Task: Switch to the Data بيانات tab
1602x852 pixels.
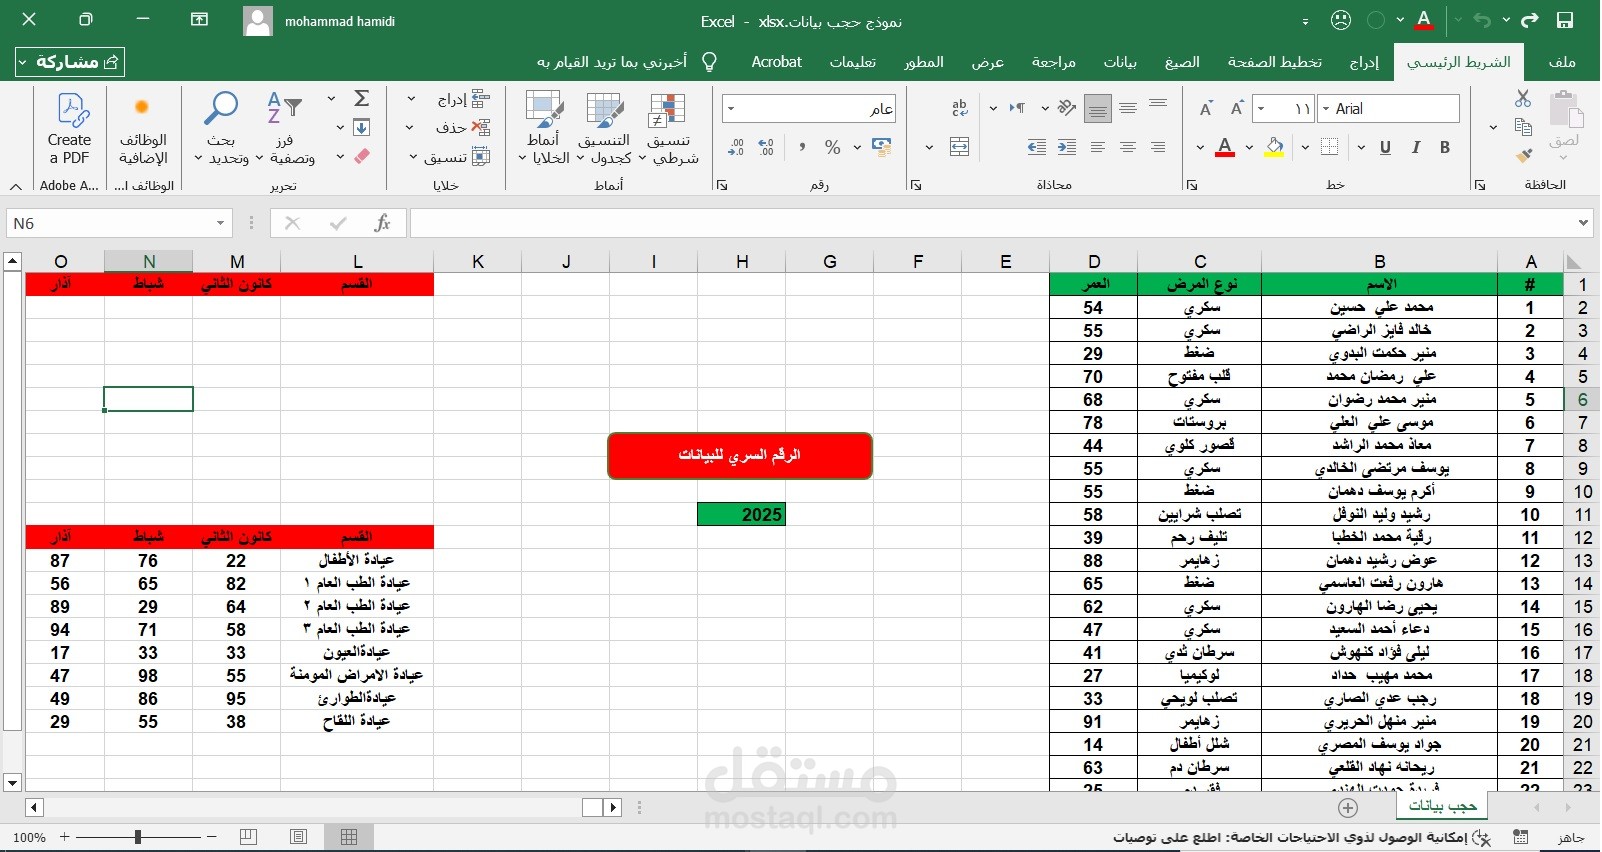Action: coord(1120,62)
